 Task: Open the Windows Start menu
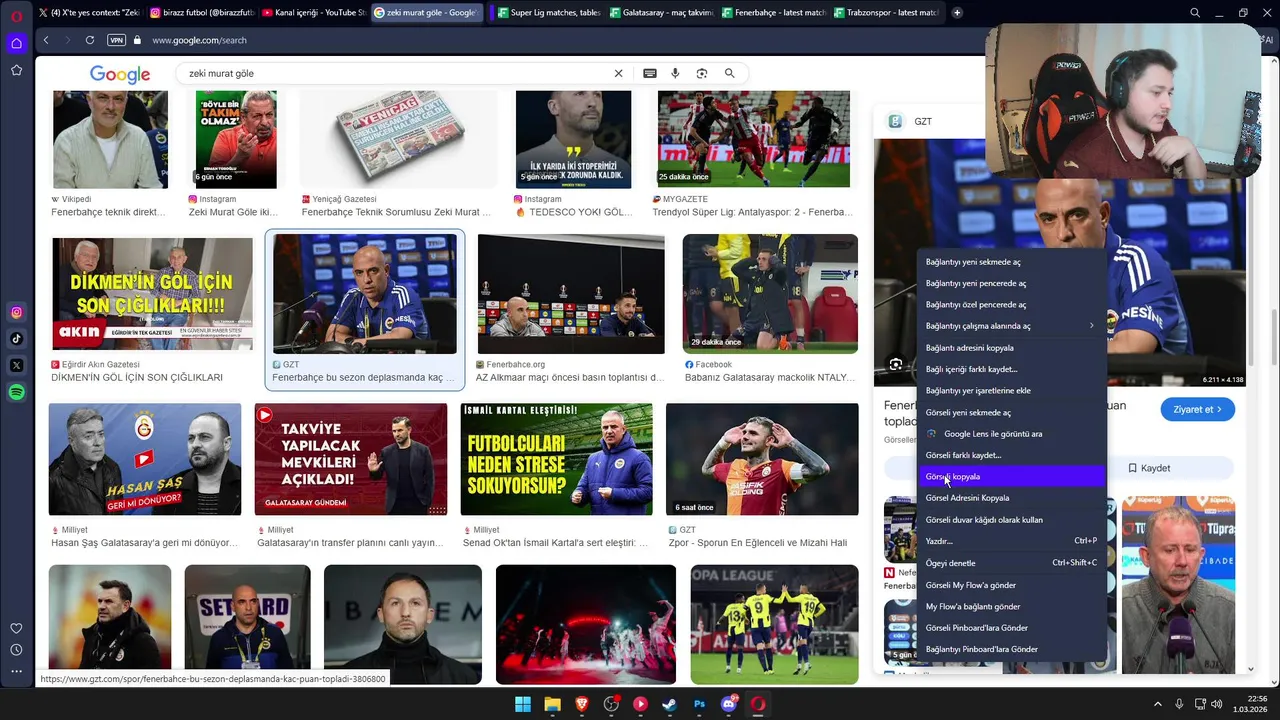[523, 704]
